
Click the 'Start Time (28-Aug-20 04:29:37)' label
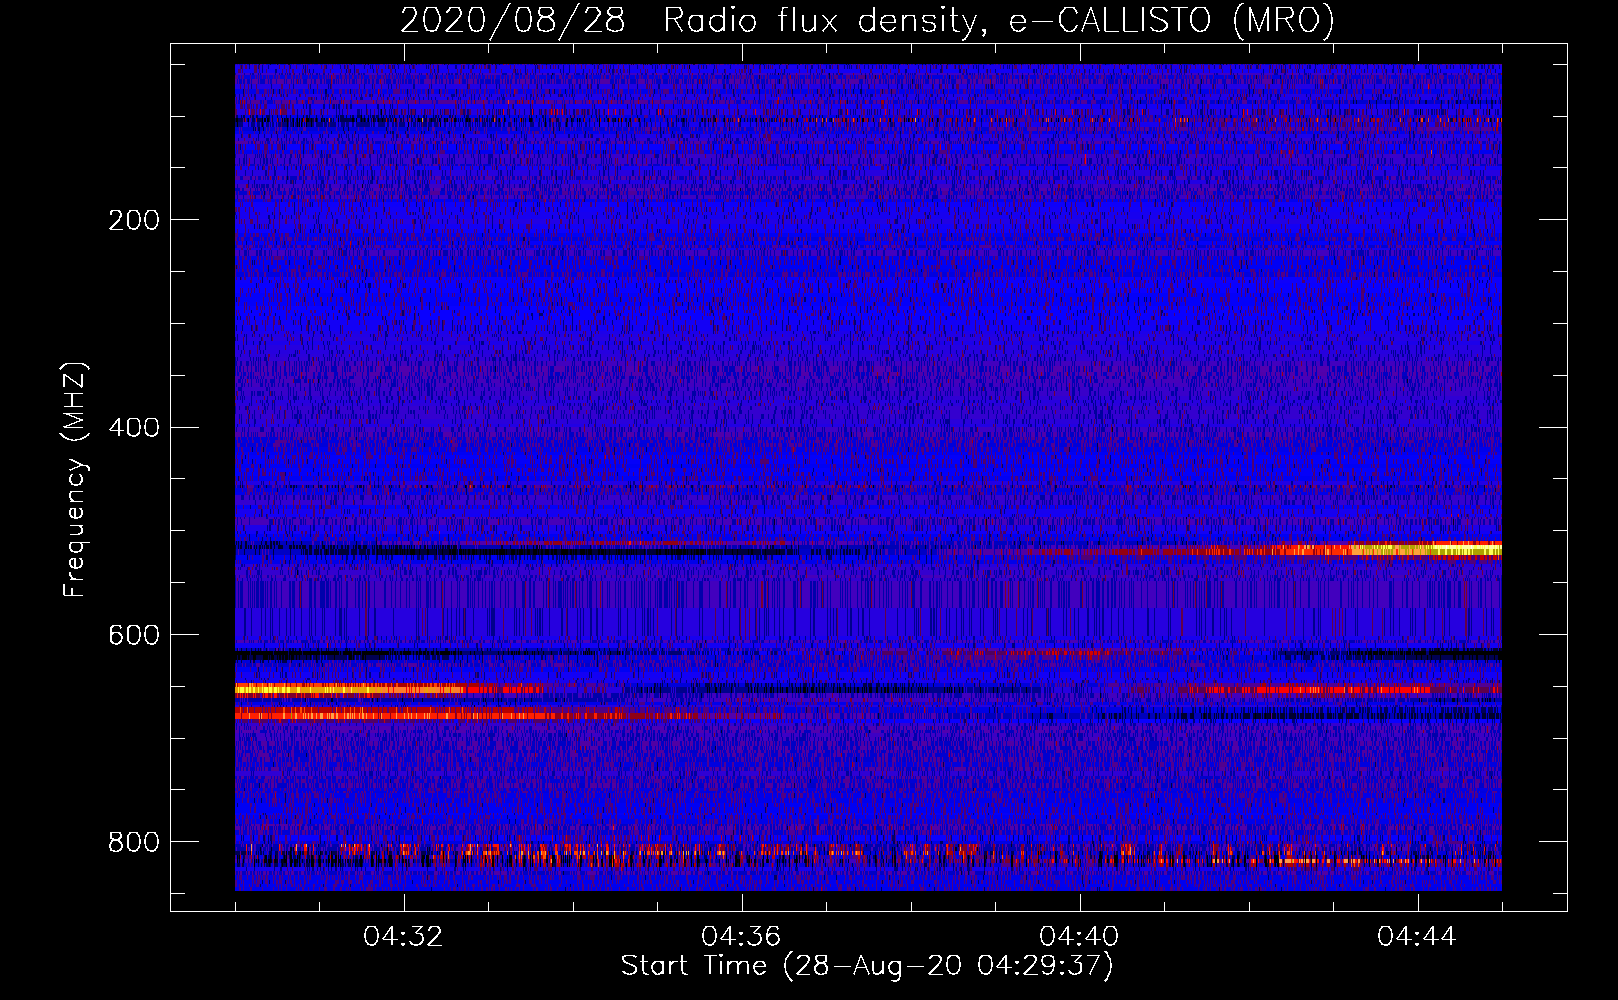click(x=867, y=966)
